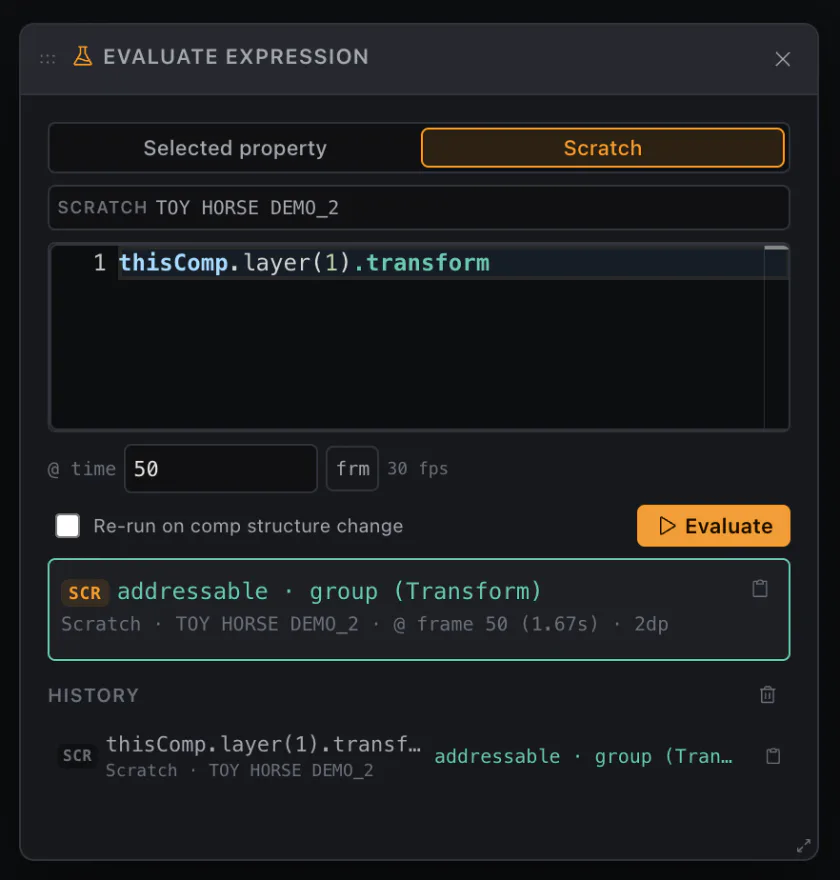Clear history with the trash icon

coord(768,695)
